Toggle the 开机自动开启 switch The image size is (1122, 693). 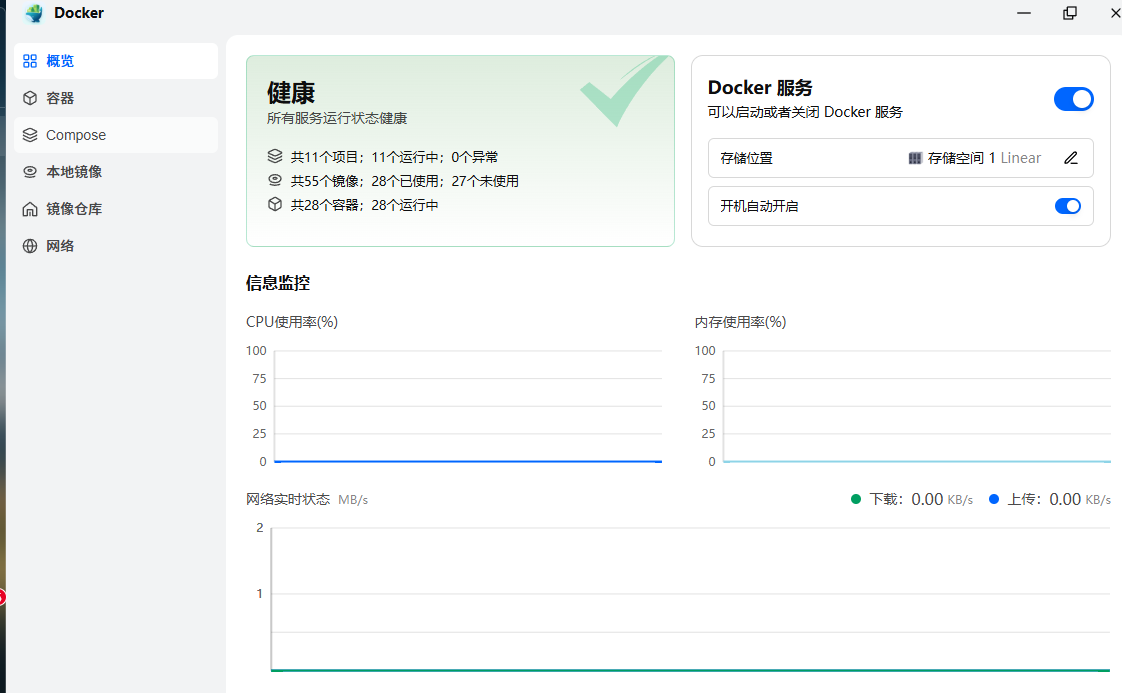pos(1068,206)
